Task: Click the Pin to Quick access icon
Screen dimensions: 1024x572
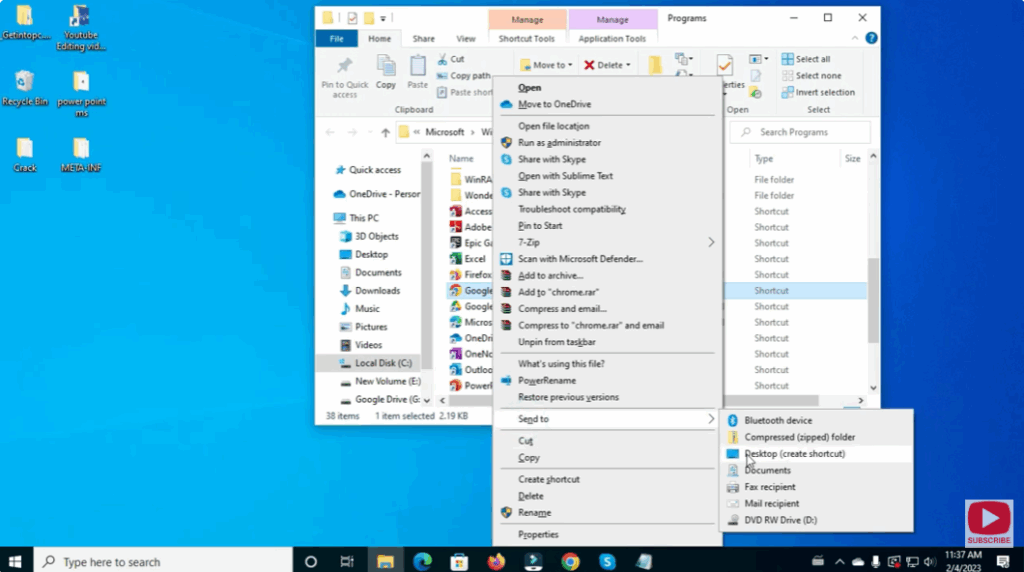Action: click(x=344, y=66)
